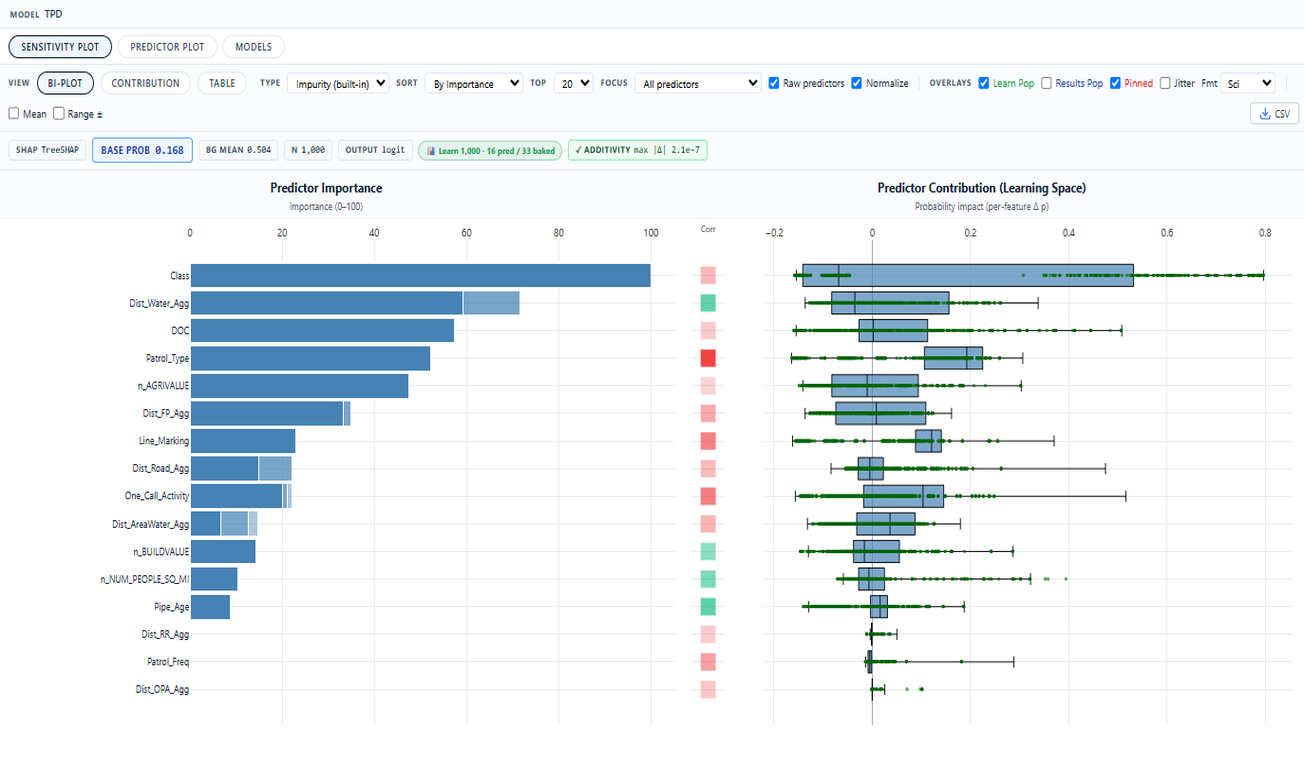
Task: Change the Top count dropdown from 20
Action: [574, 84]
